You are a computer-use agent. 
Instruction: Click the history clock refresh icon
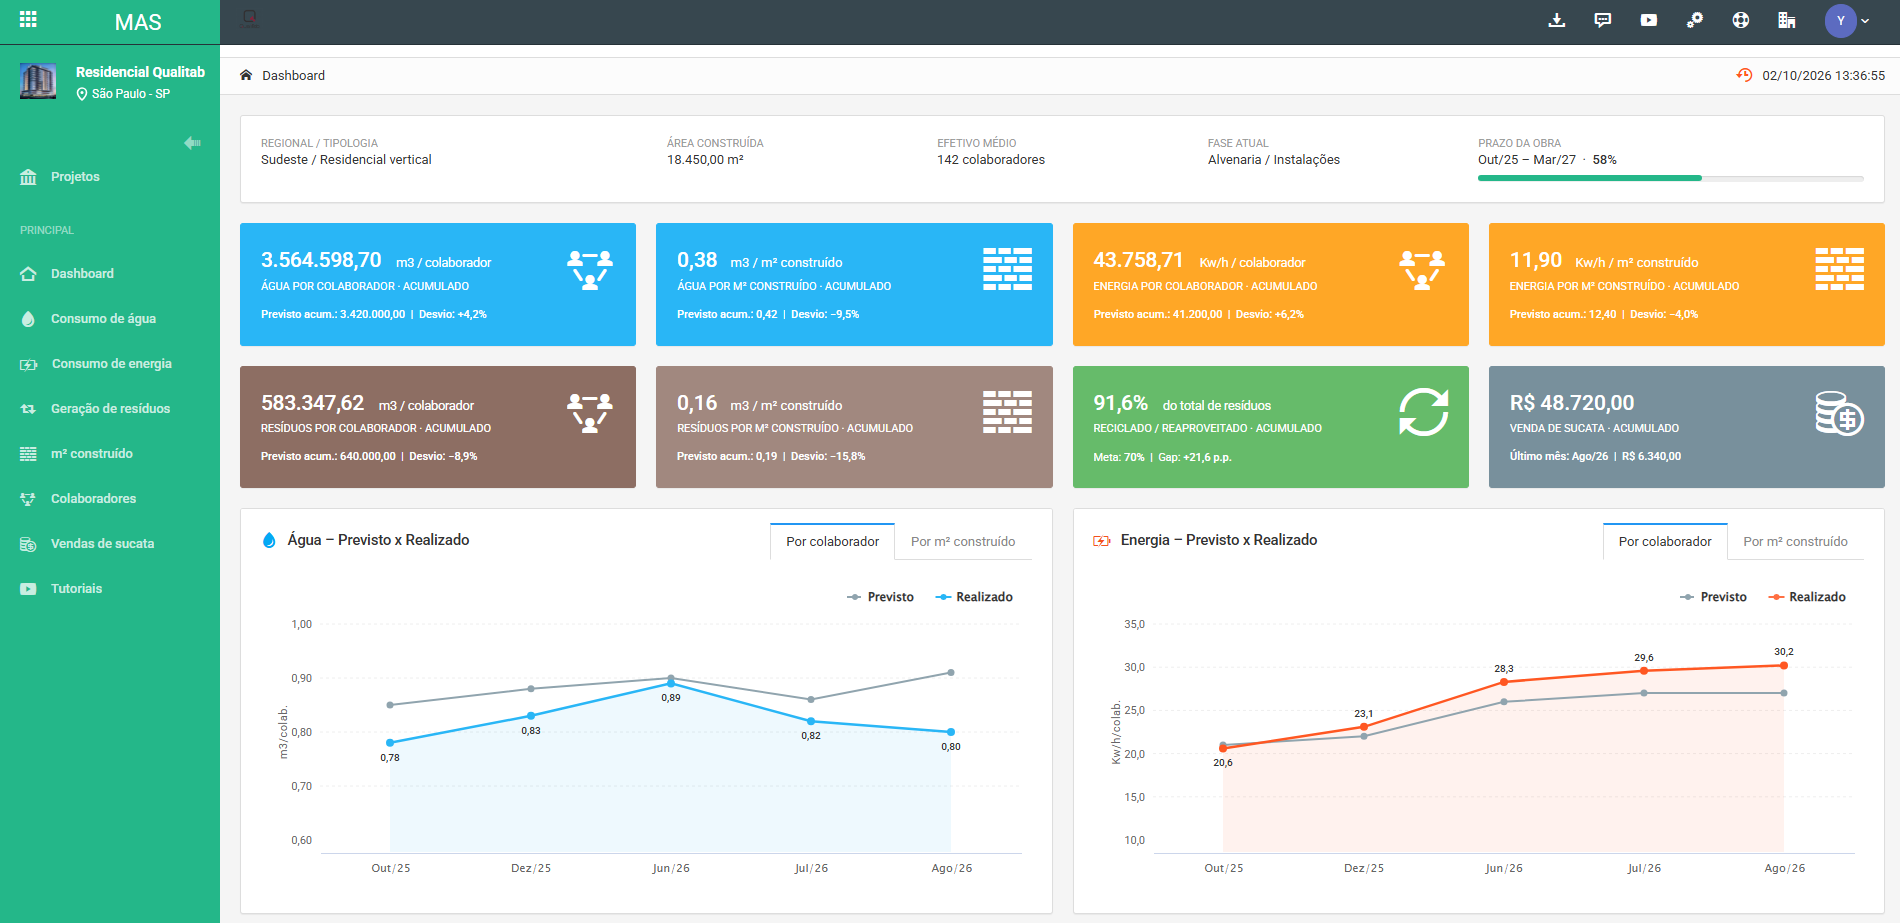[x=1744, y=75]
